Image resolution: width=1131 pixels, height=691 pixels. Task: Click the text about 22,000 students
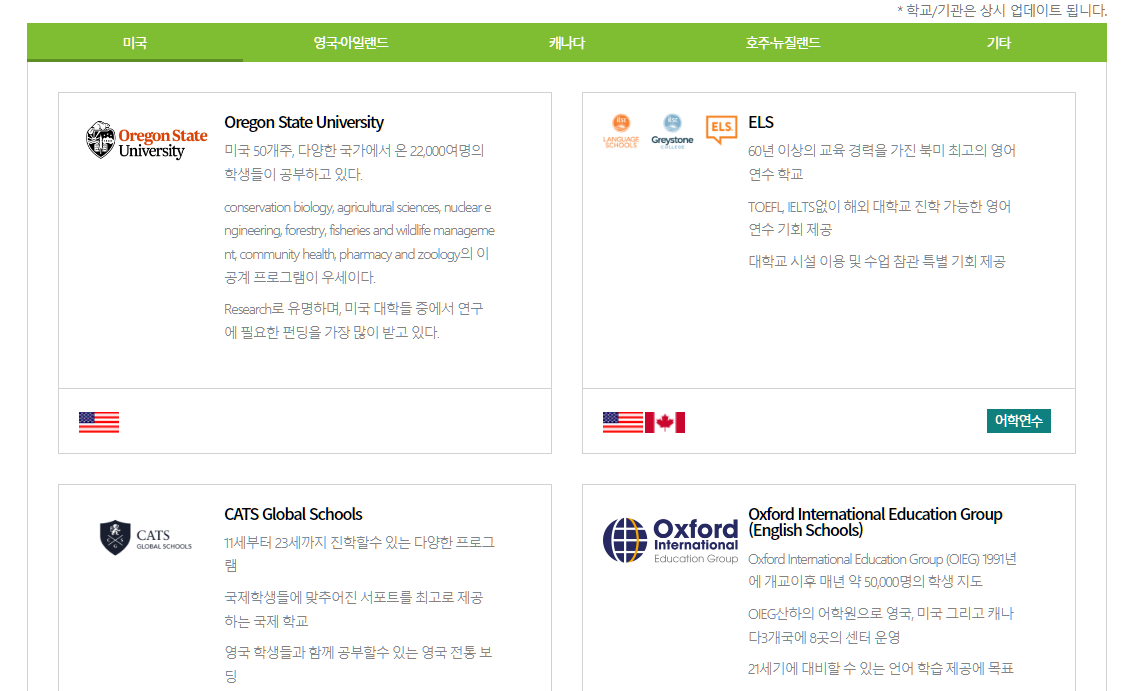(354, 162)
